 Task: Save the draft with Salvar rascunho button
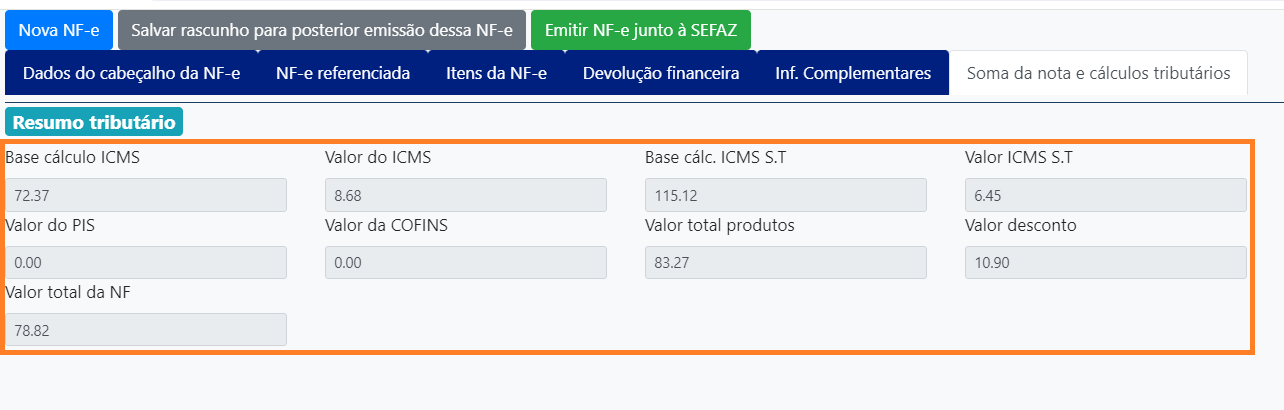[321, 31]
